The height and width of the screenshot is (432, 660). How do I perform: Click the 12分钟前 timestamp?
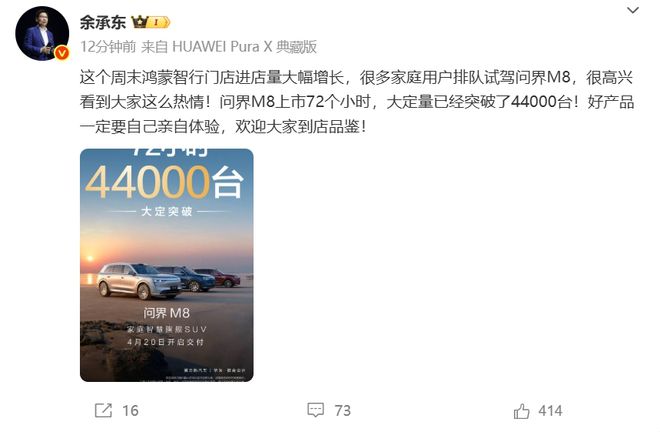[108, 47]
